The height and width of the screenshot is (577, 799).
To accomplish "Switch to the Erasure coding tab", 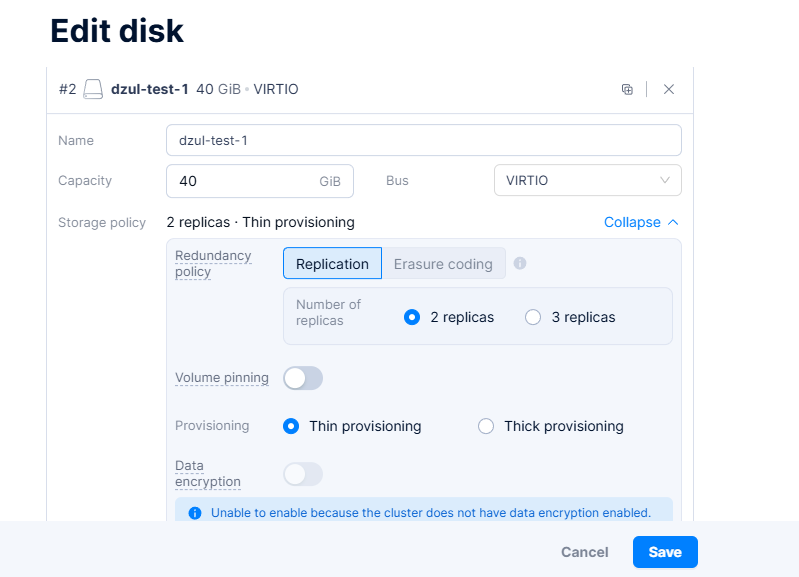I will (x=443, y=264).
